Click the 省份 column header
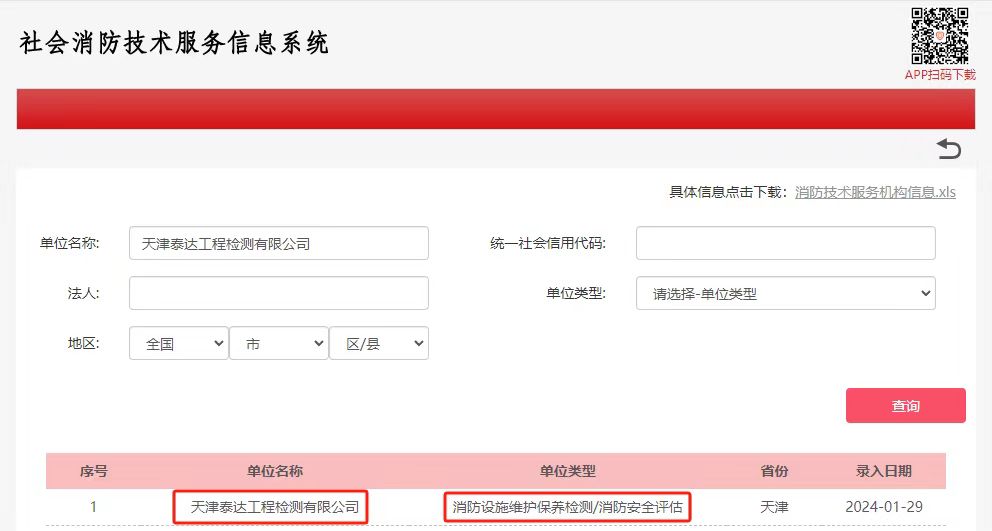Viewport: 992px width, 531px height. (774, 471)
